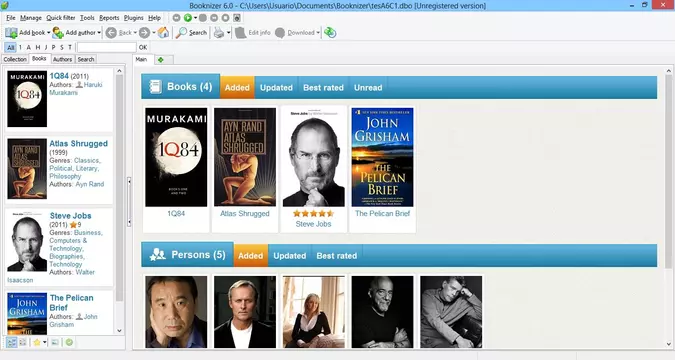Image resolution: width=675 pixels, height=360 pixels.
Task: Open the Atlas Shrugged title link
Action: pyautogui.click(x=78, y=143)
